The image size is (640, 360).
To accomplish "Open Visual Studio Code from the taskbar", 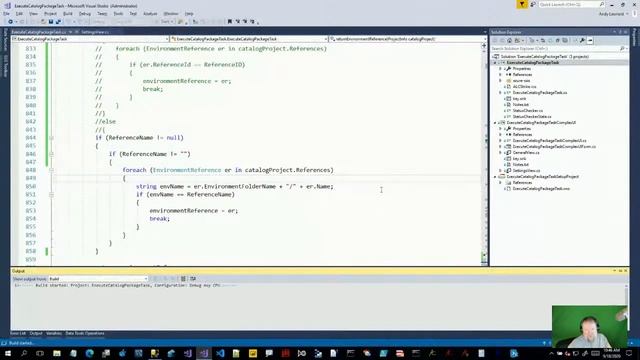I will pos(220,353).
